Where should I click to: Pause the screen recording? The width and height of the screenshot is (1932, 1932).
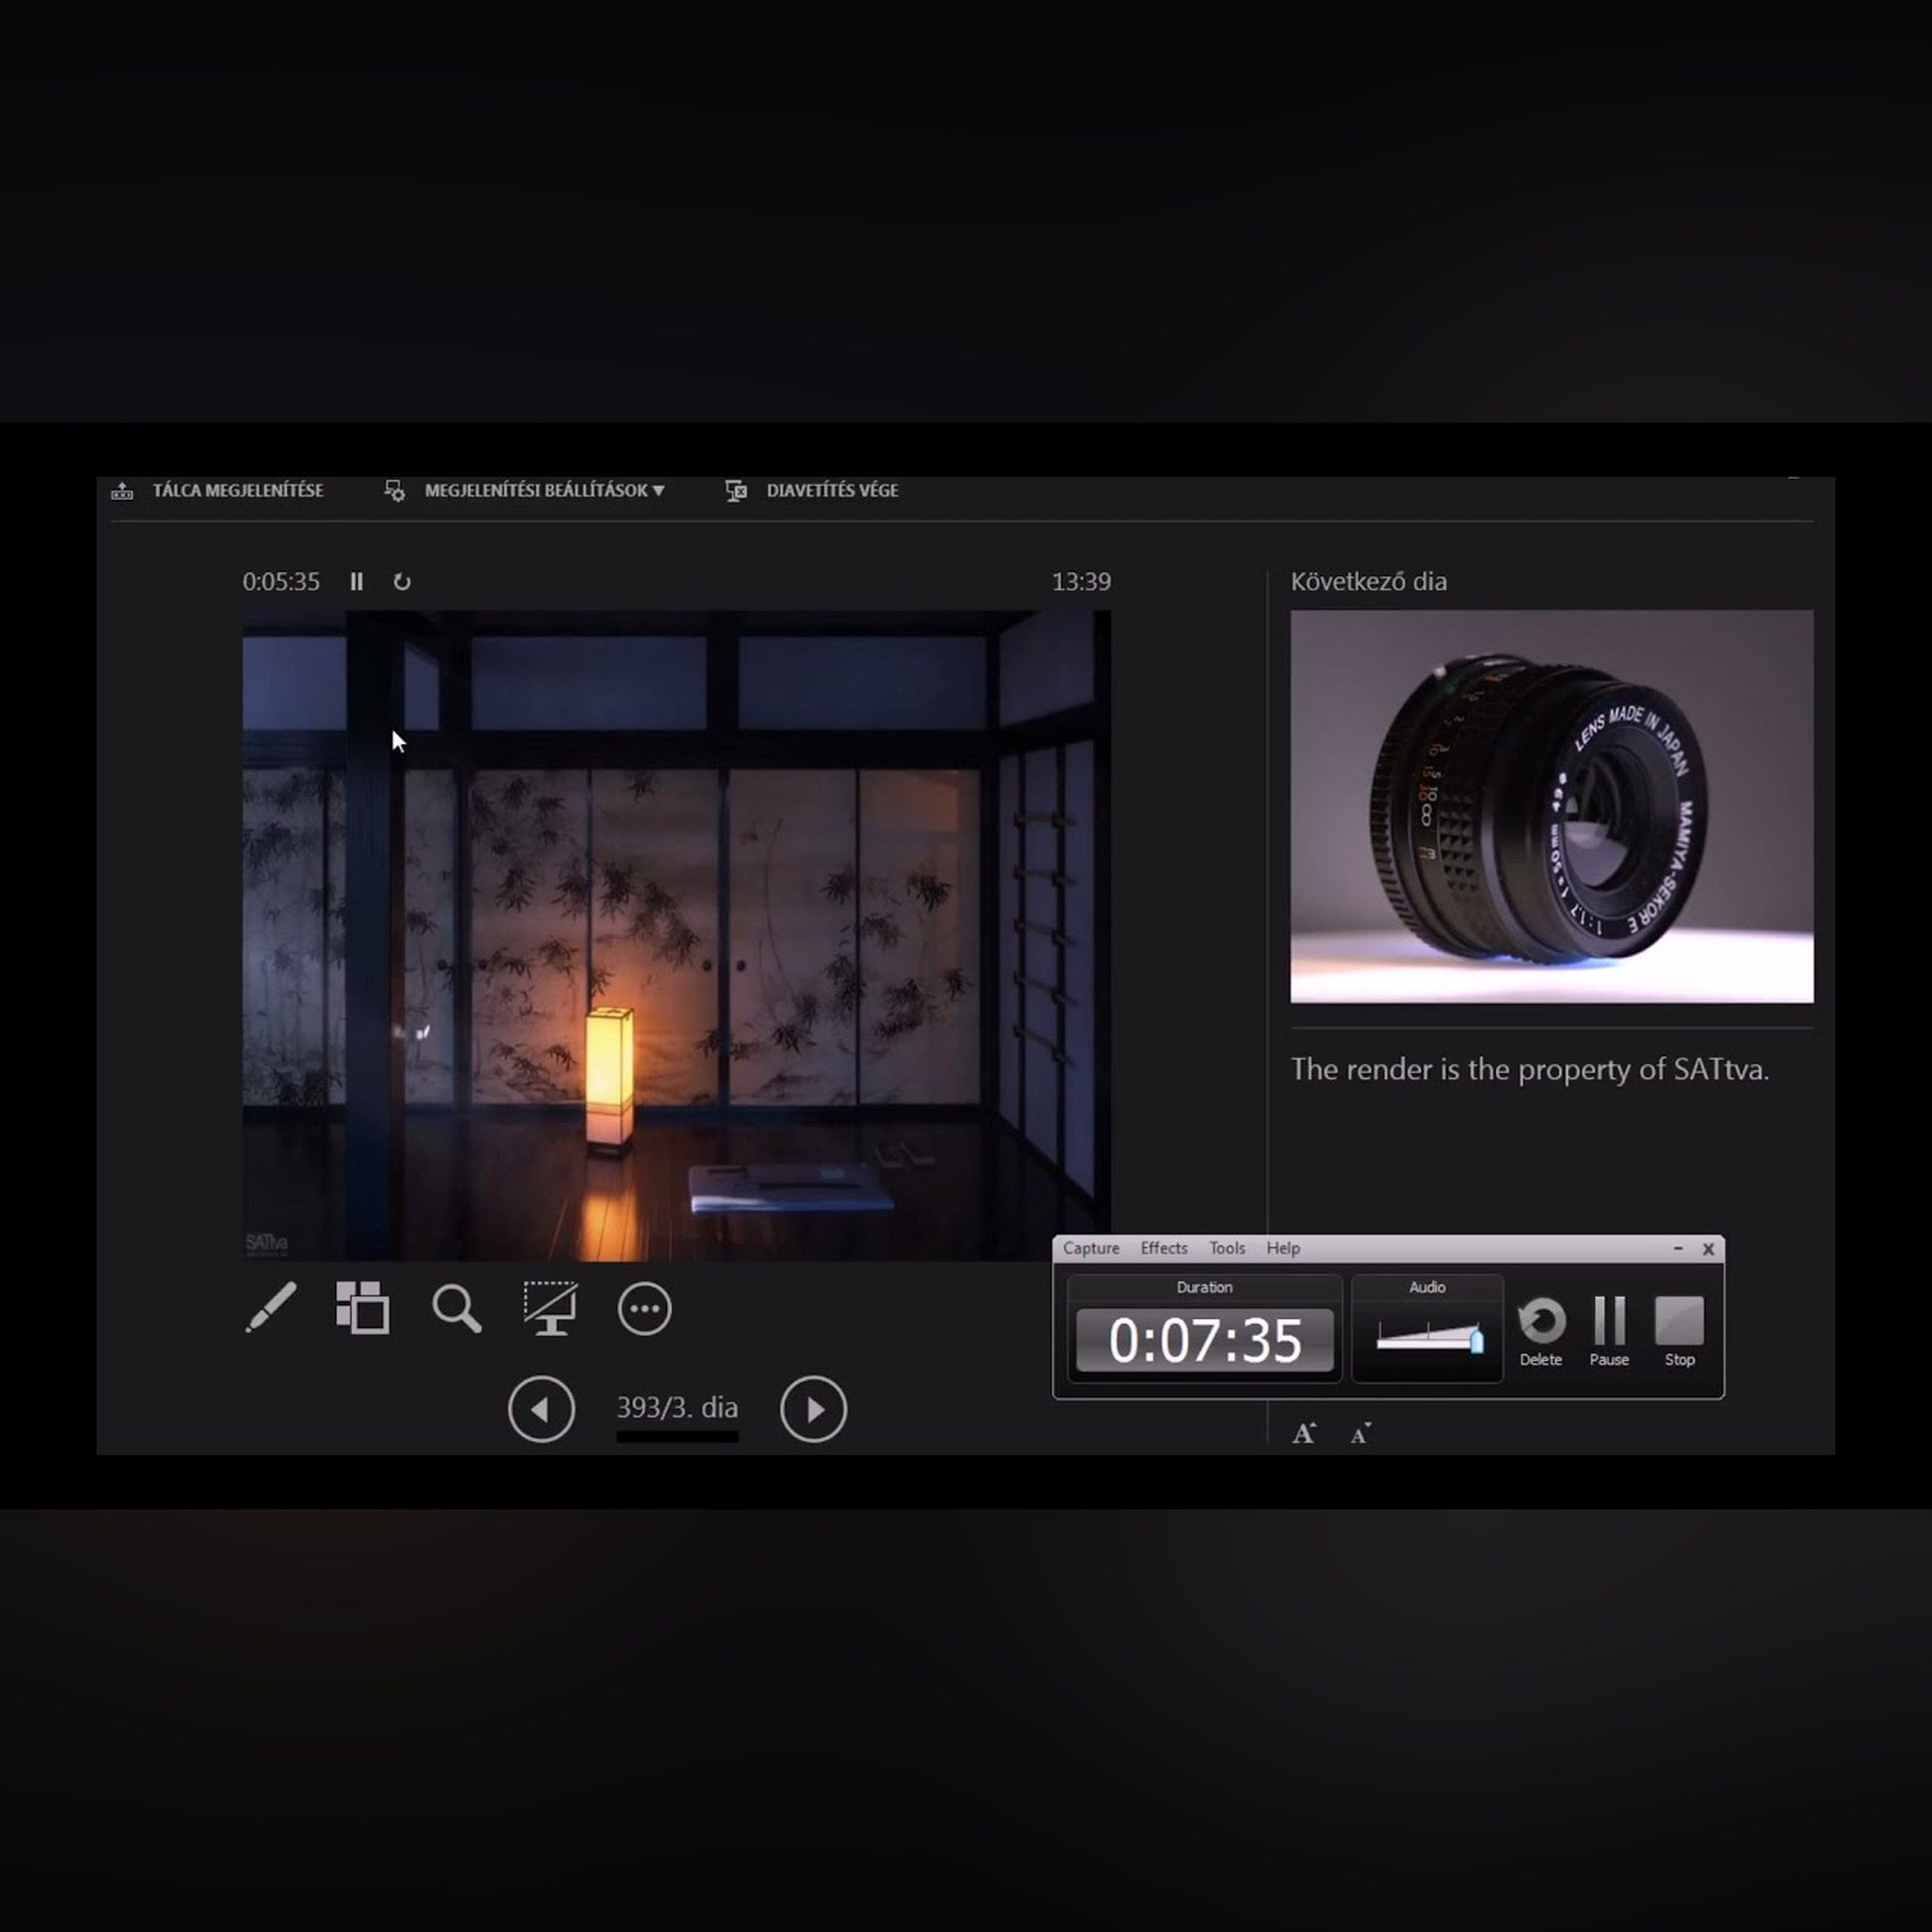(x=1609, y=1331)
